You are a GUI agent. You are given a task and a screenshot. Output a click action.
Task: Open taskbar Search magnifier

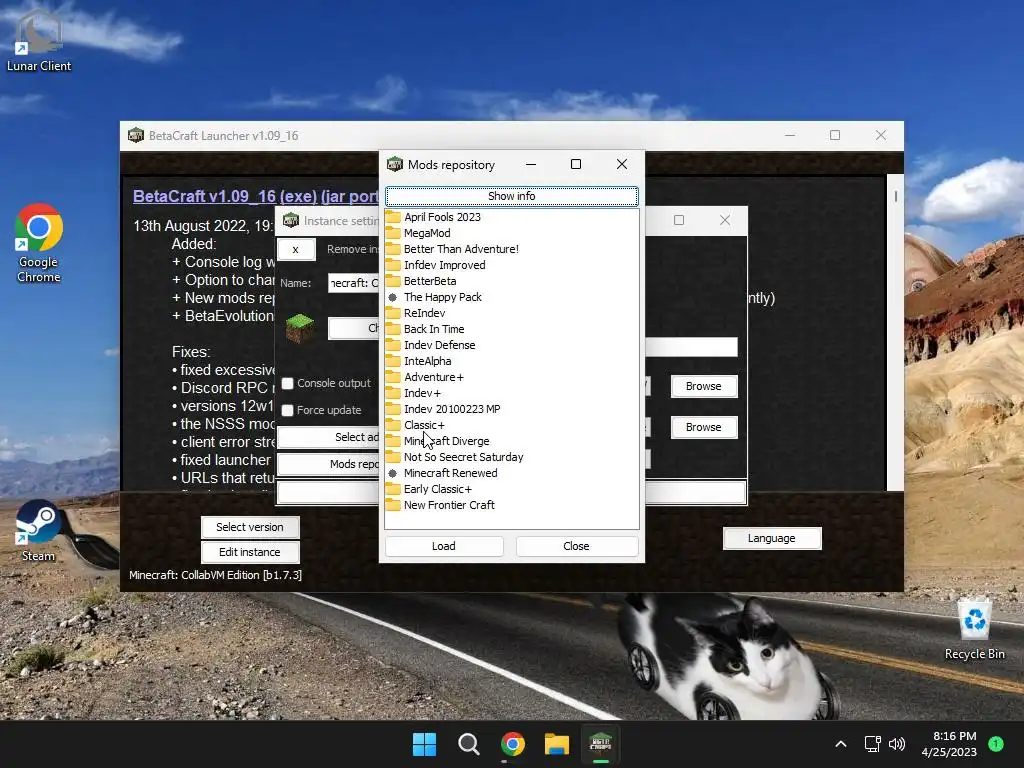[468, 744]
